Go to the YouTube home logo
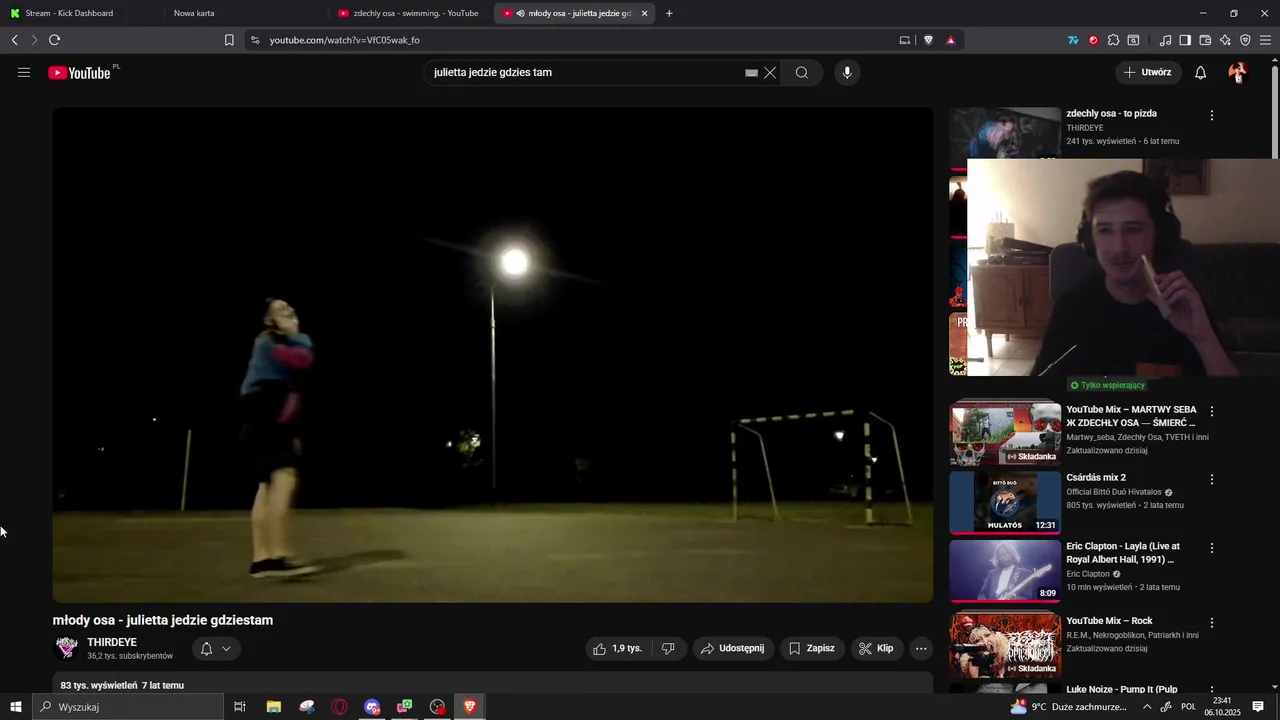The width and height of the screenshot is (1280, 720). click(79, 72)
